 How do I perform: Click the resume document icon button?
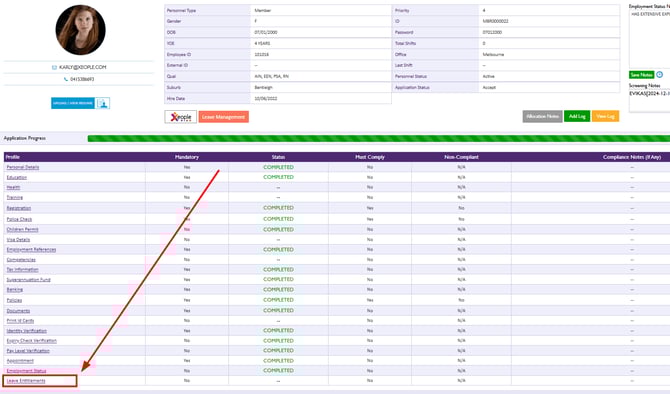103,103
